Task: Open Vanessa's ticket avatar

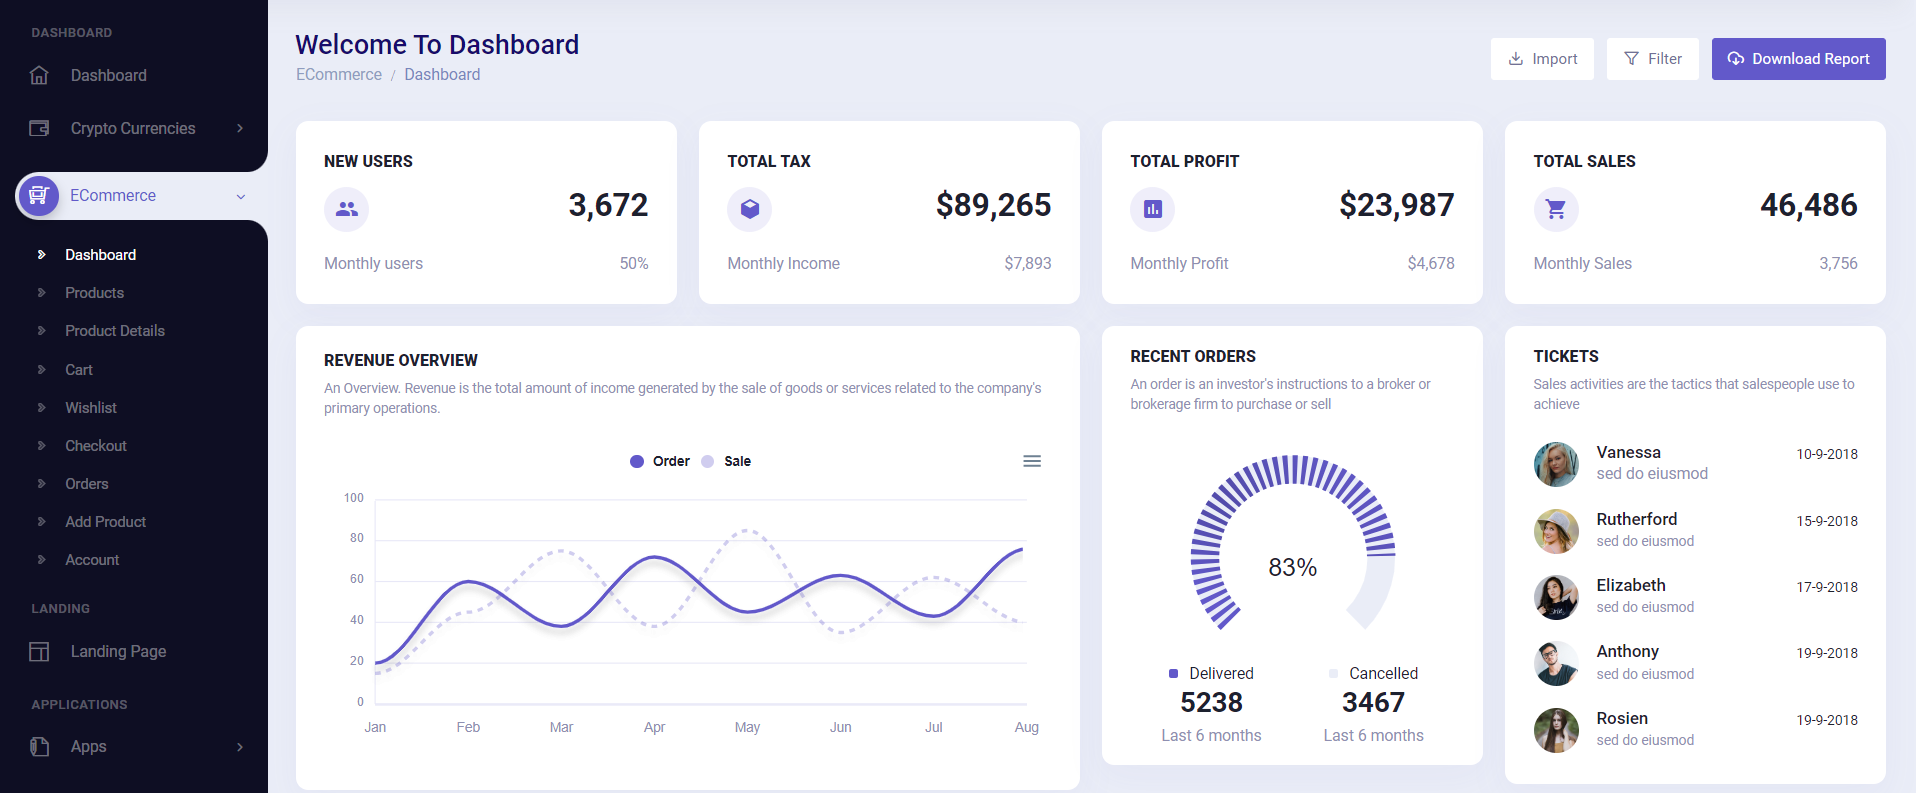Action: [x=1555, y=464]
